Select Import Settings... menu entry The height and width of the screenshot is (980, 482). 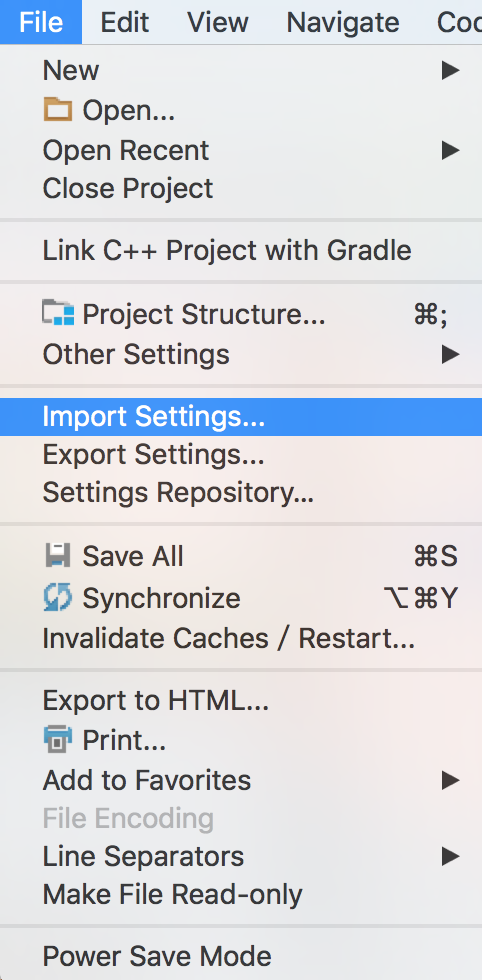click(x=241, y=417)
